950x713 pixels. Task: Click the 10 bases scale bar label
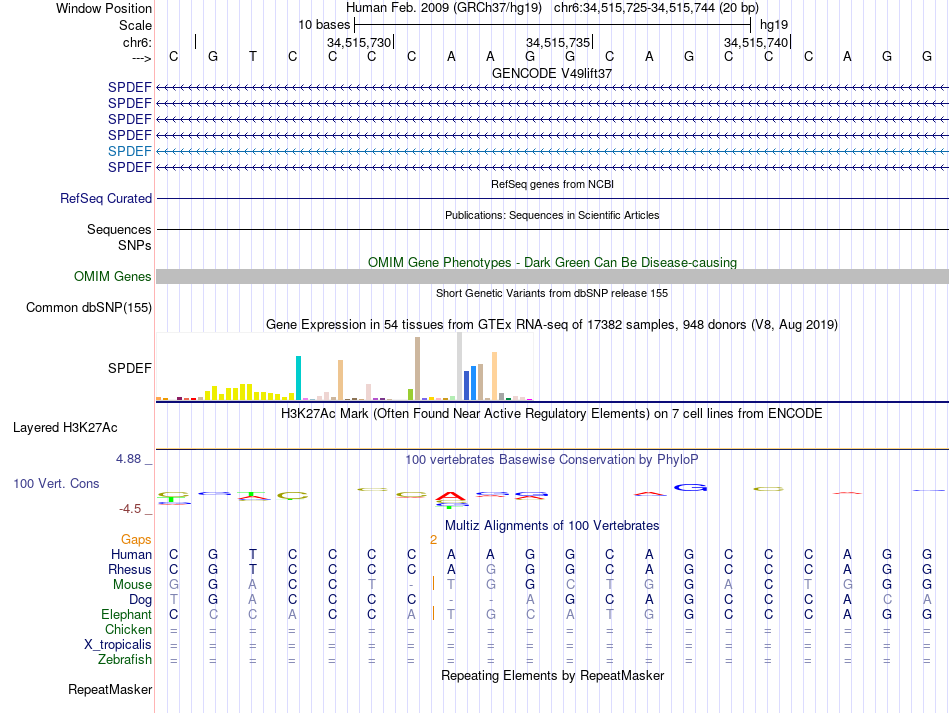[x=324, y=25]
